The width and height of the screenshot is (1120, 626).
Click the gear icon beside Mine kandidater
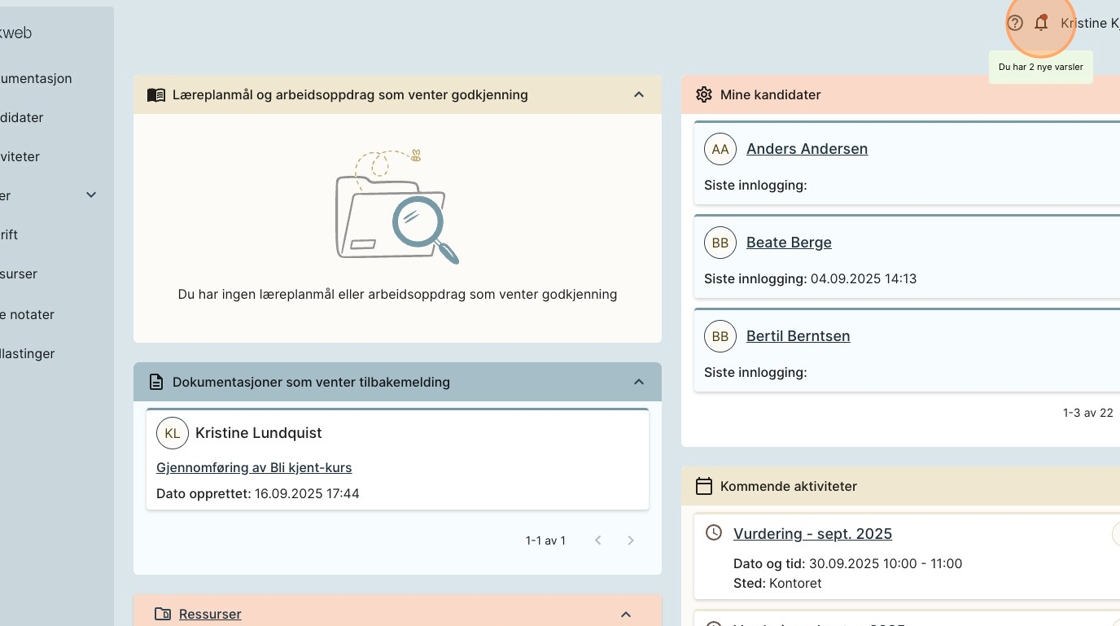704,95
